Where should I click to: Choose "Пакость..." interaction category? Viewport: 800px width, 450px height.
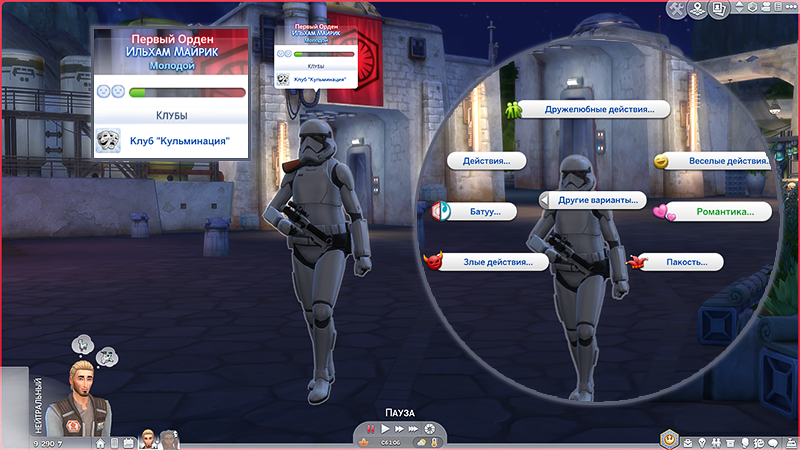[681, 262]
